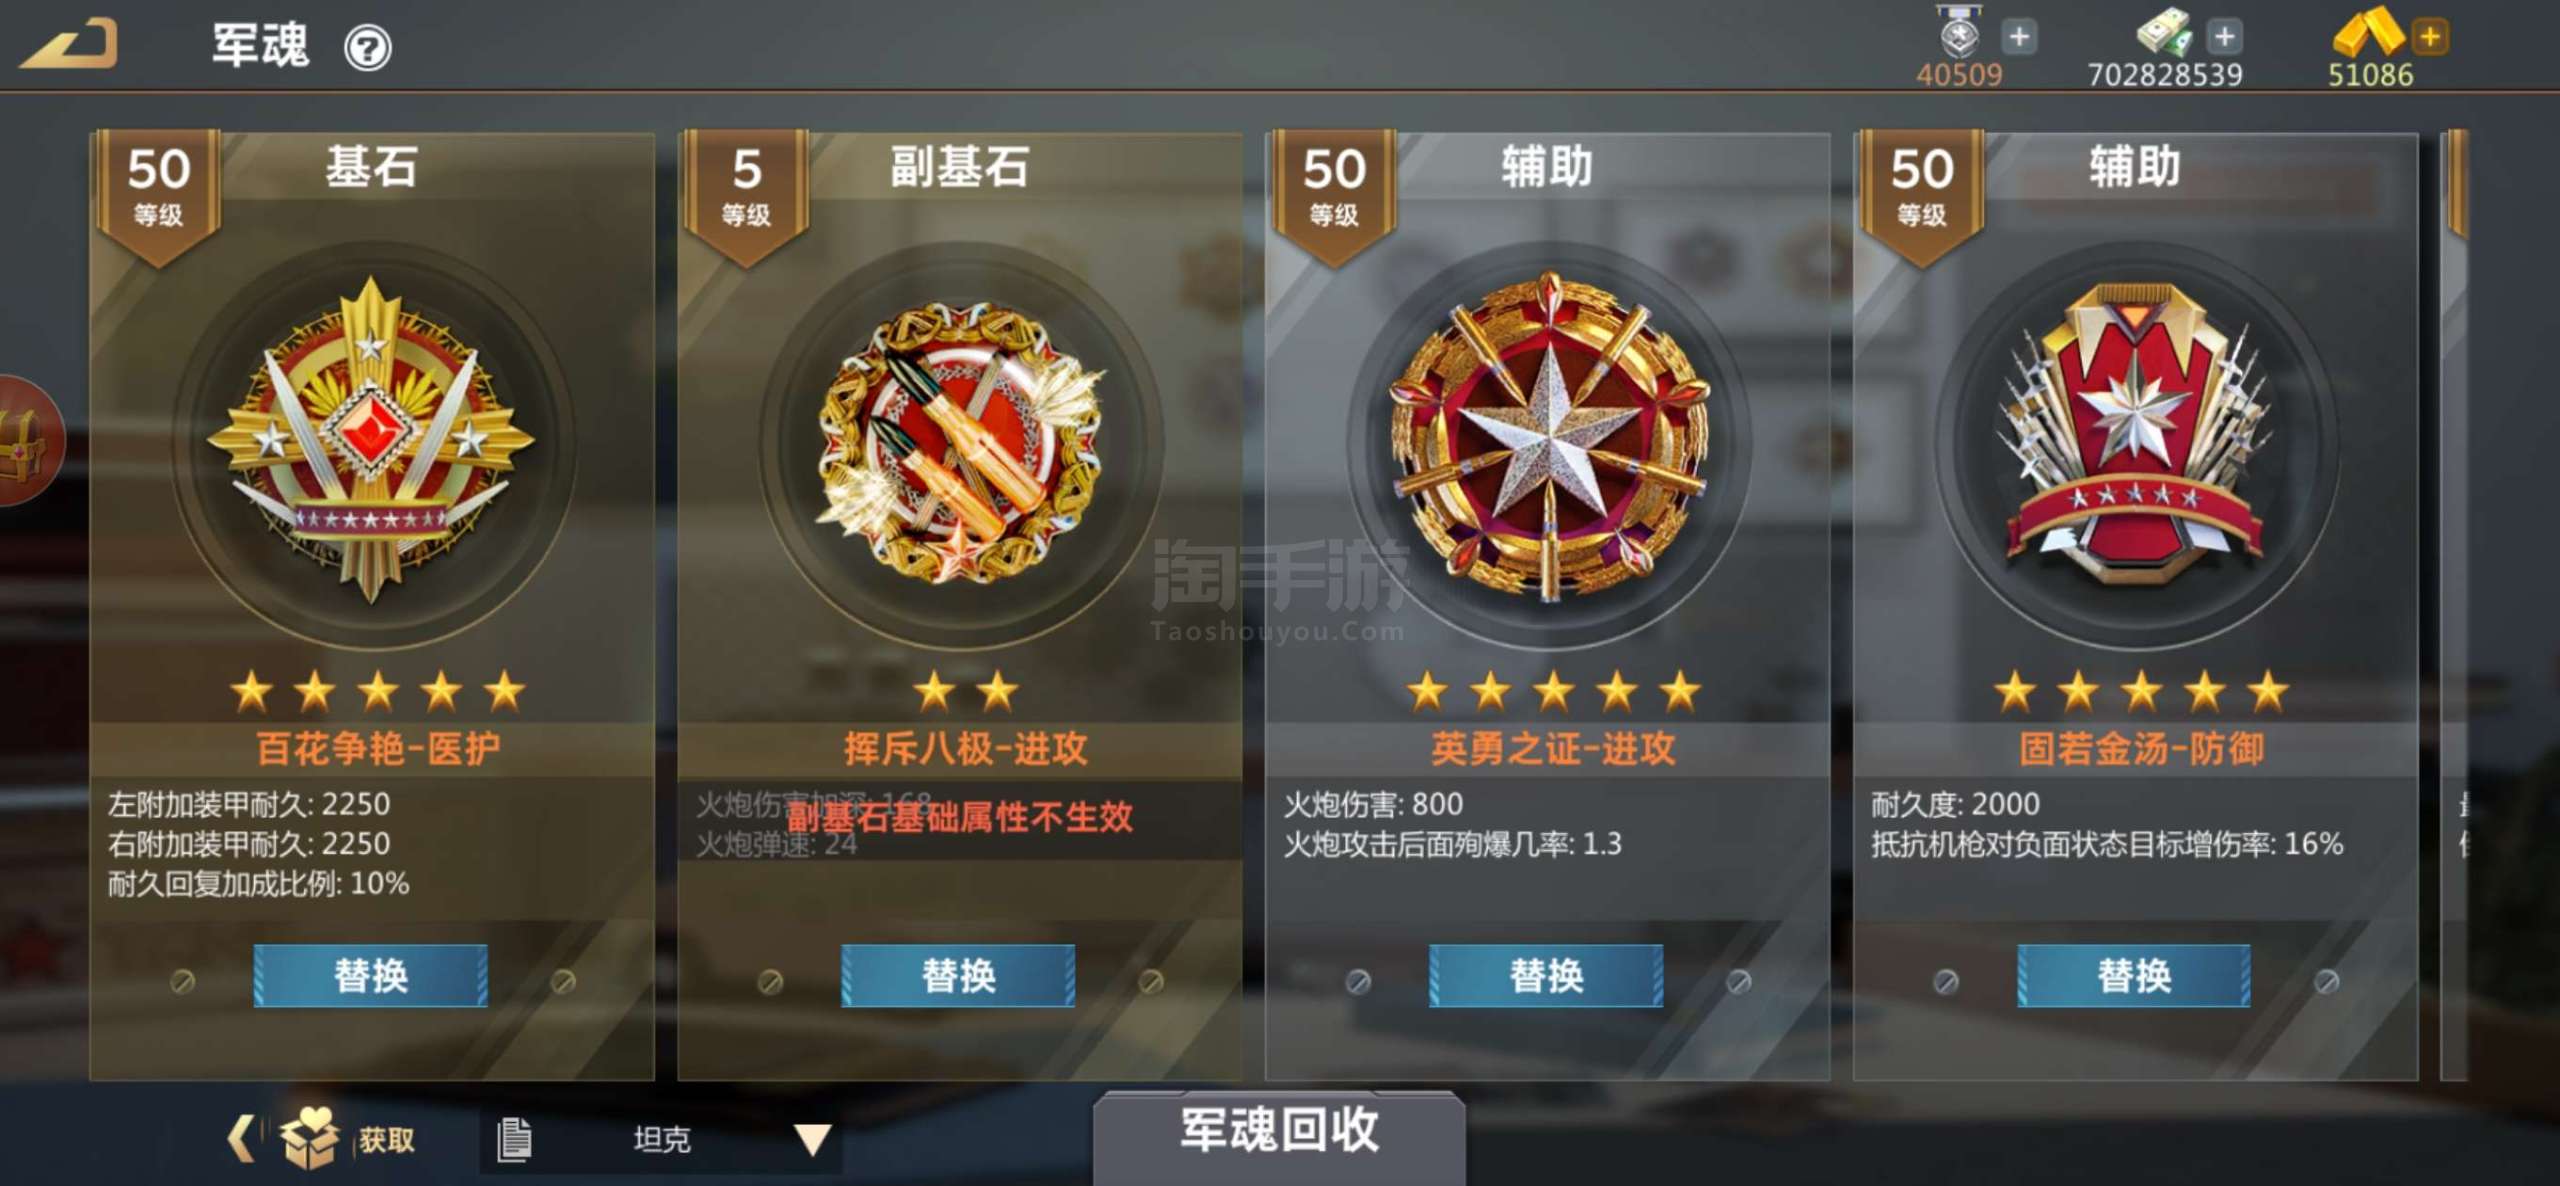Replace the 固若金汤-防御 soul

[x=2134, y=975]
